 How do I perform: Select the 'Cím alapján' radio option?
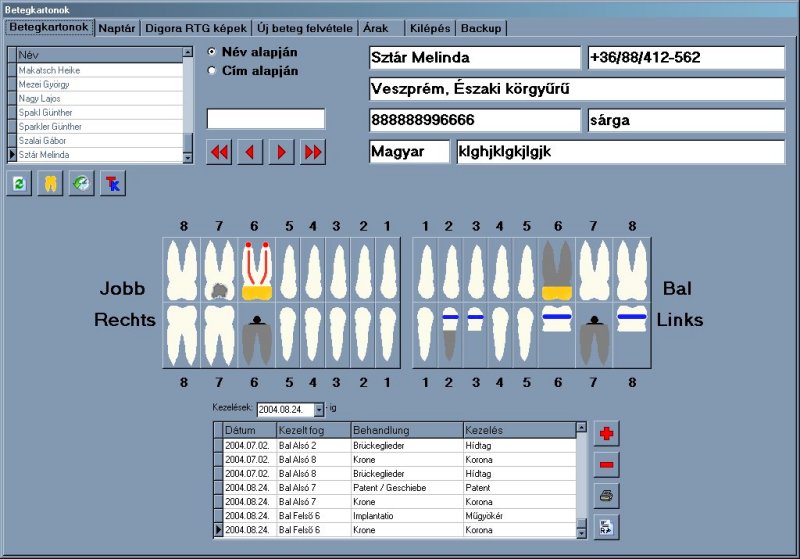pos(211,71)
